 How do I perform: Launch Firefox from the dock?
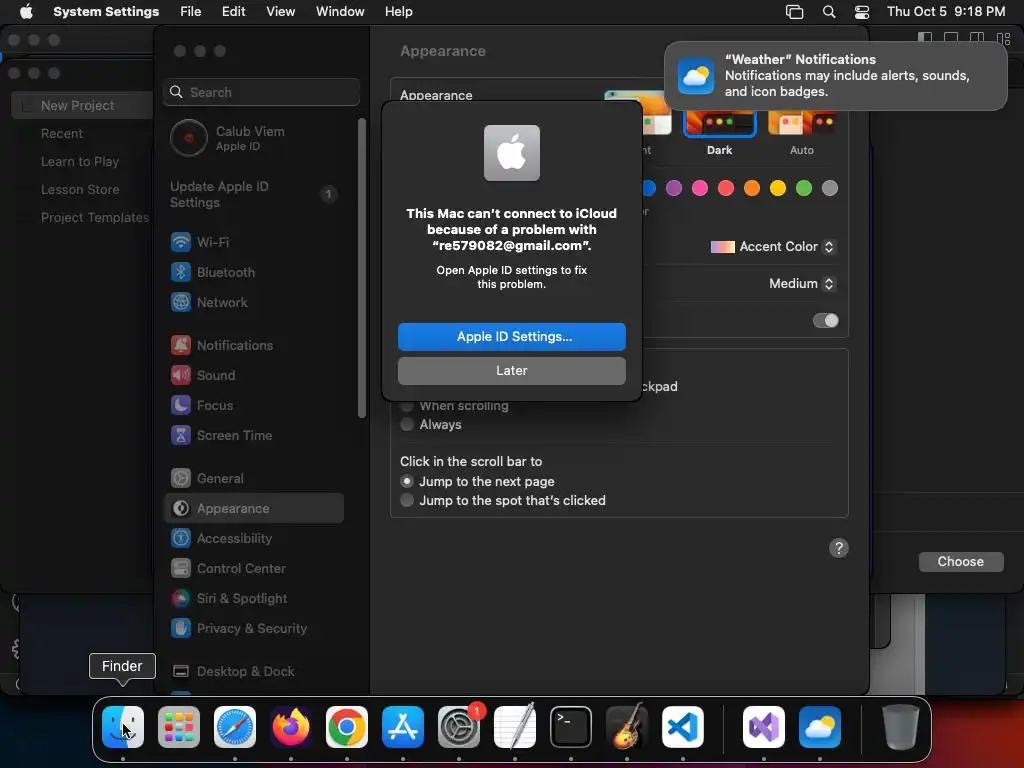291,726
